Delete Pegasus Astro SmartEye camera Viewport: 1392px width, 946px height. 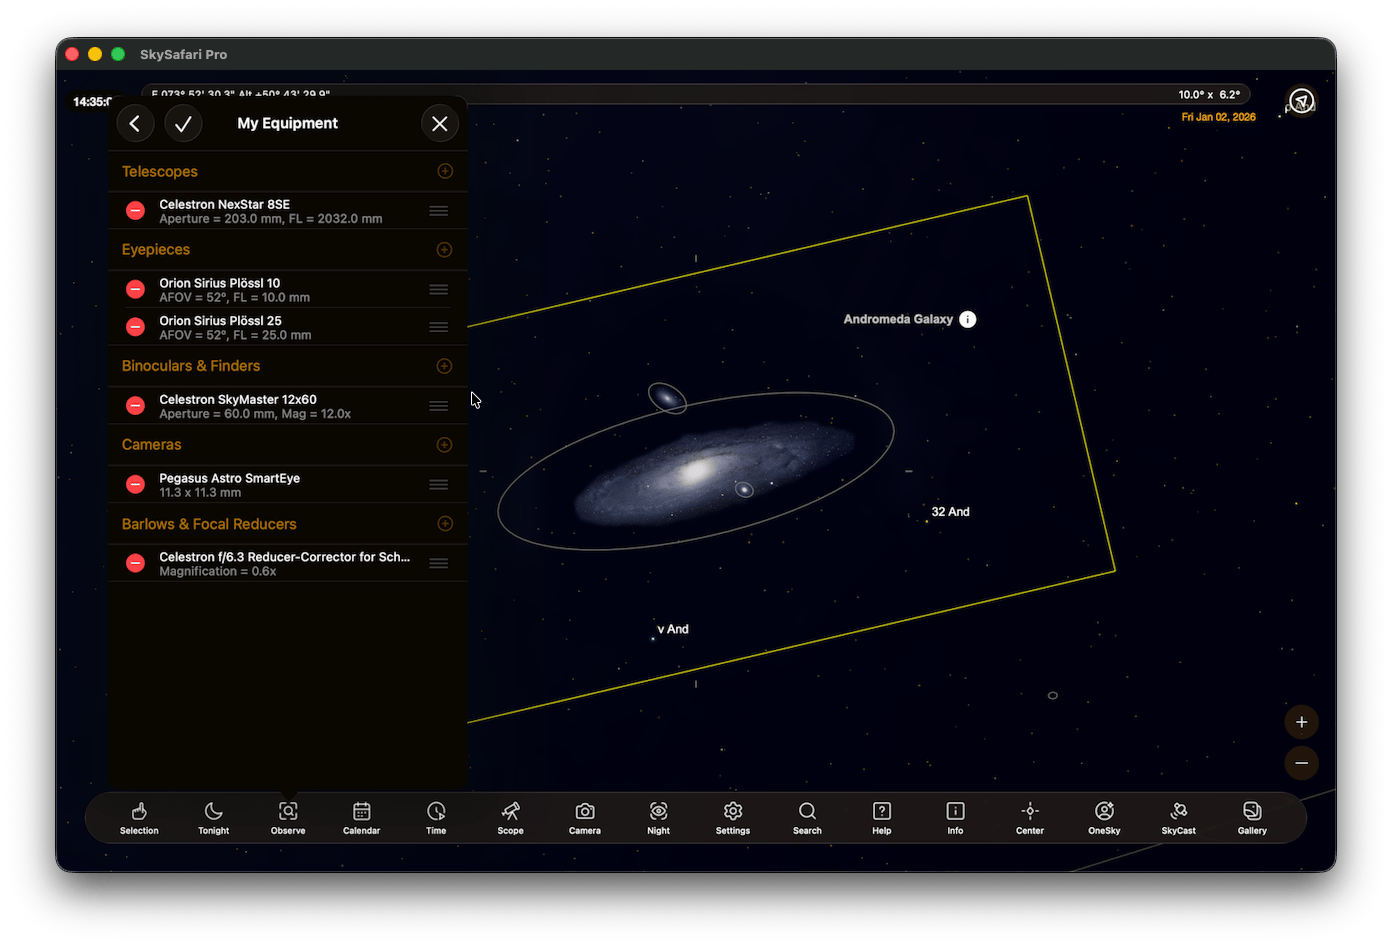coord(135,485)
